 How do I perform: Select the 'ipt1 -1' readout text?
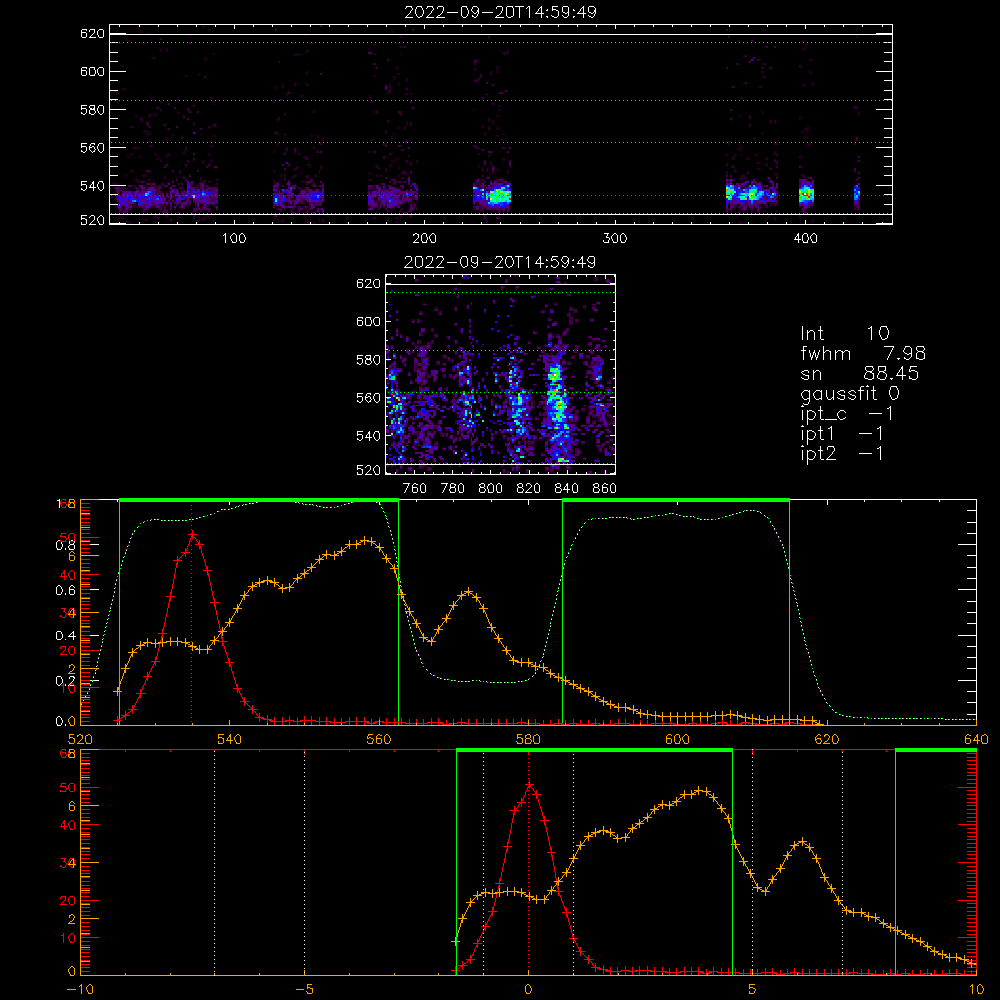(x=842, y=434)
